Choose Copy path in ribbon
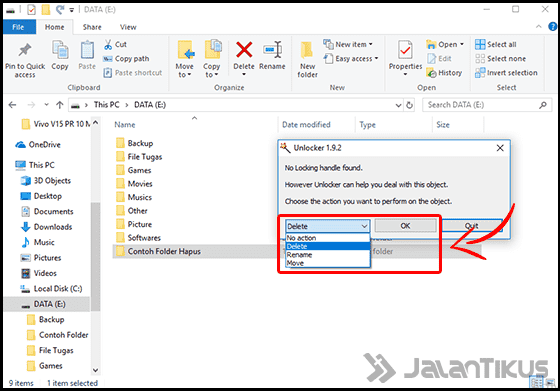560x391 pixels. click(x=126, y=59)
